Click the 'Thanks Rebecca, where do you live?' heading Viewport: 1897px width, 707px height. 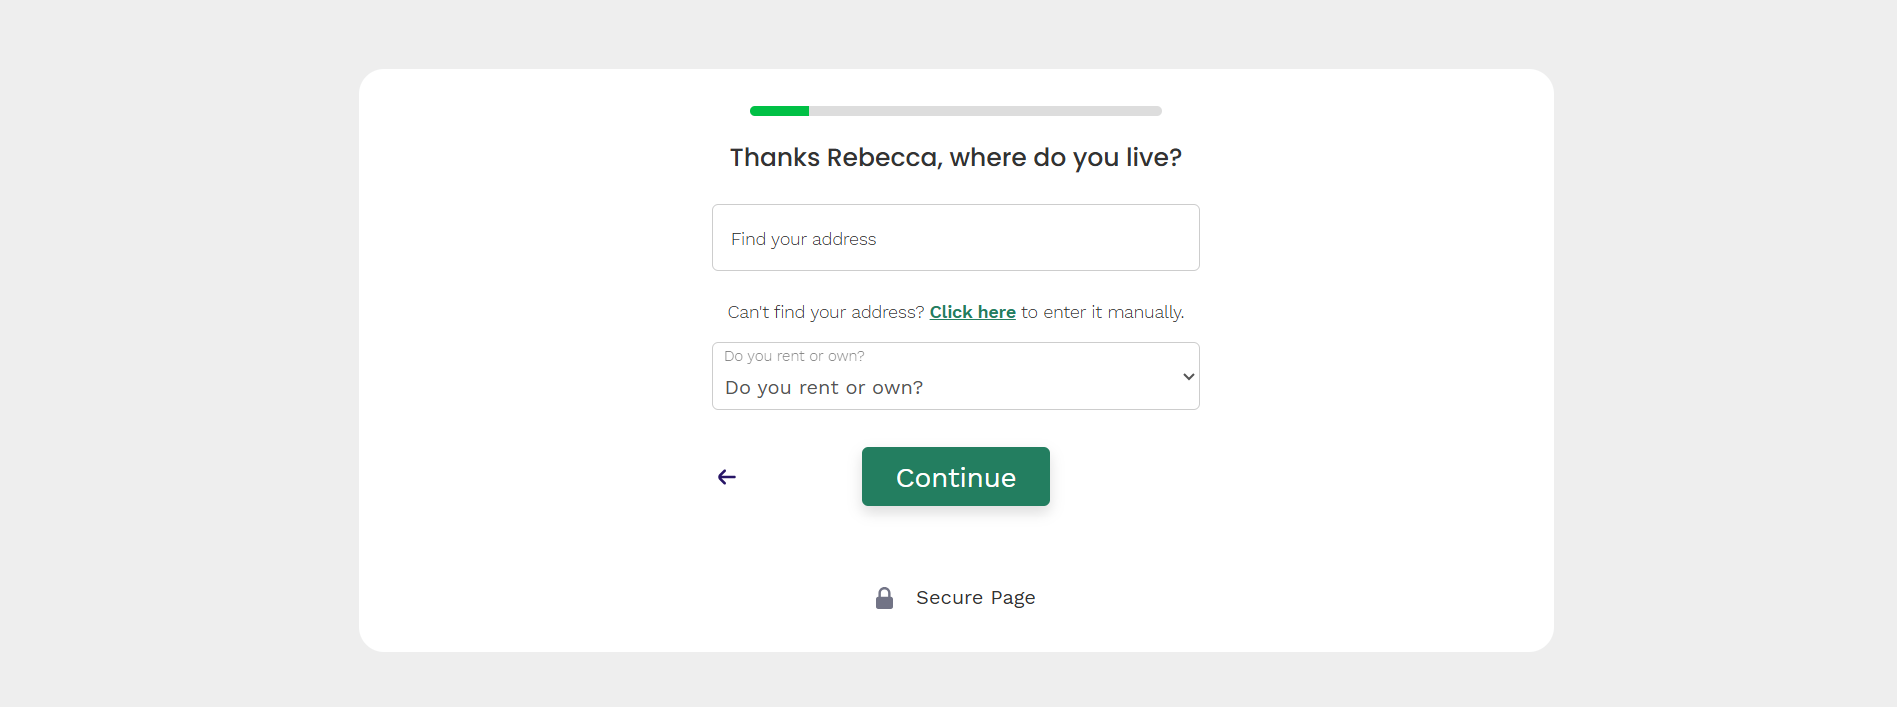[955, 157]
